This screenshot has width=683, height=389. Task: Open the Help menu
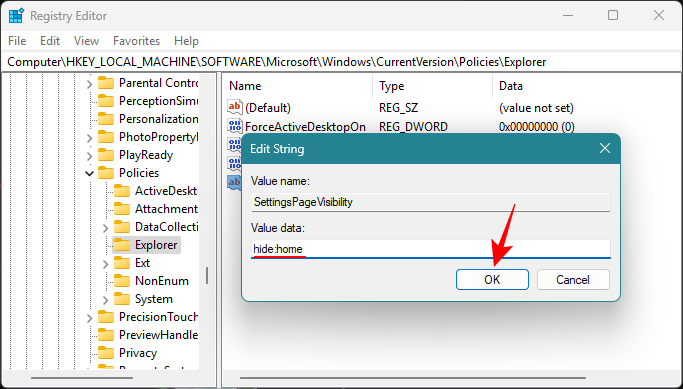(x=186, y=41)
